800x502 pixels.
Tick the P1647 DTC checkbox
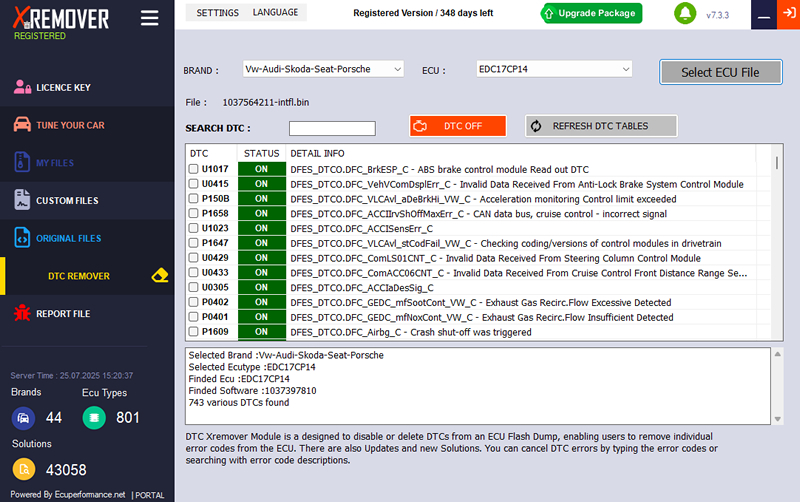click(x=193, y=243)
